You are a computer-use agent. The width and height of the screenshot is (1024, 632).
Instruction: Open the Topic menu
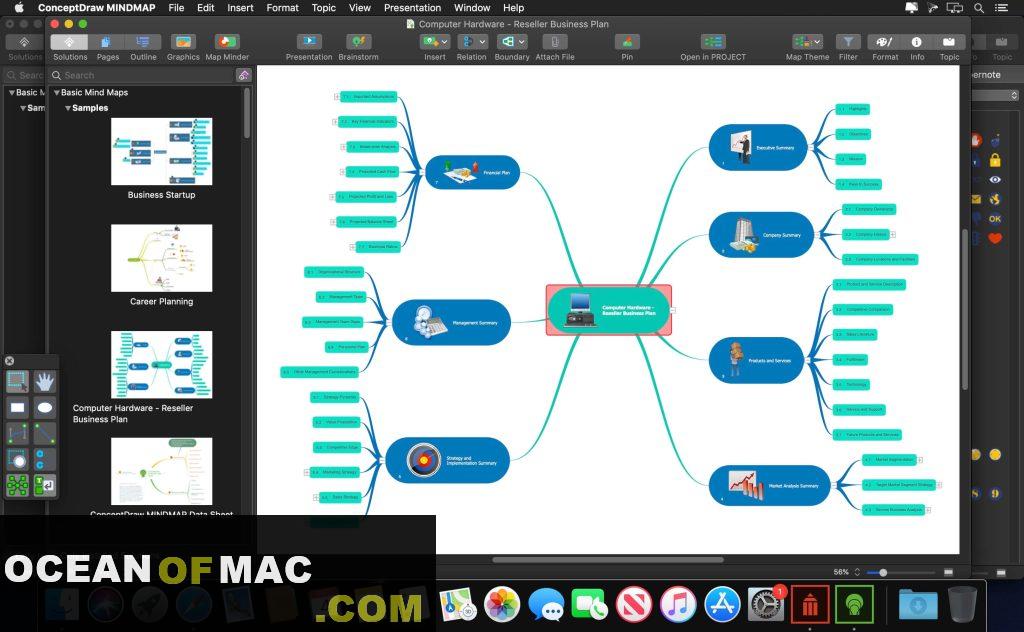coord(323,8)
